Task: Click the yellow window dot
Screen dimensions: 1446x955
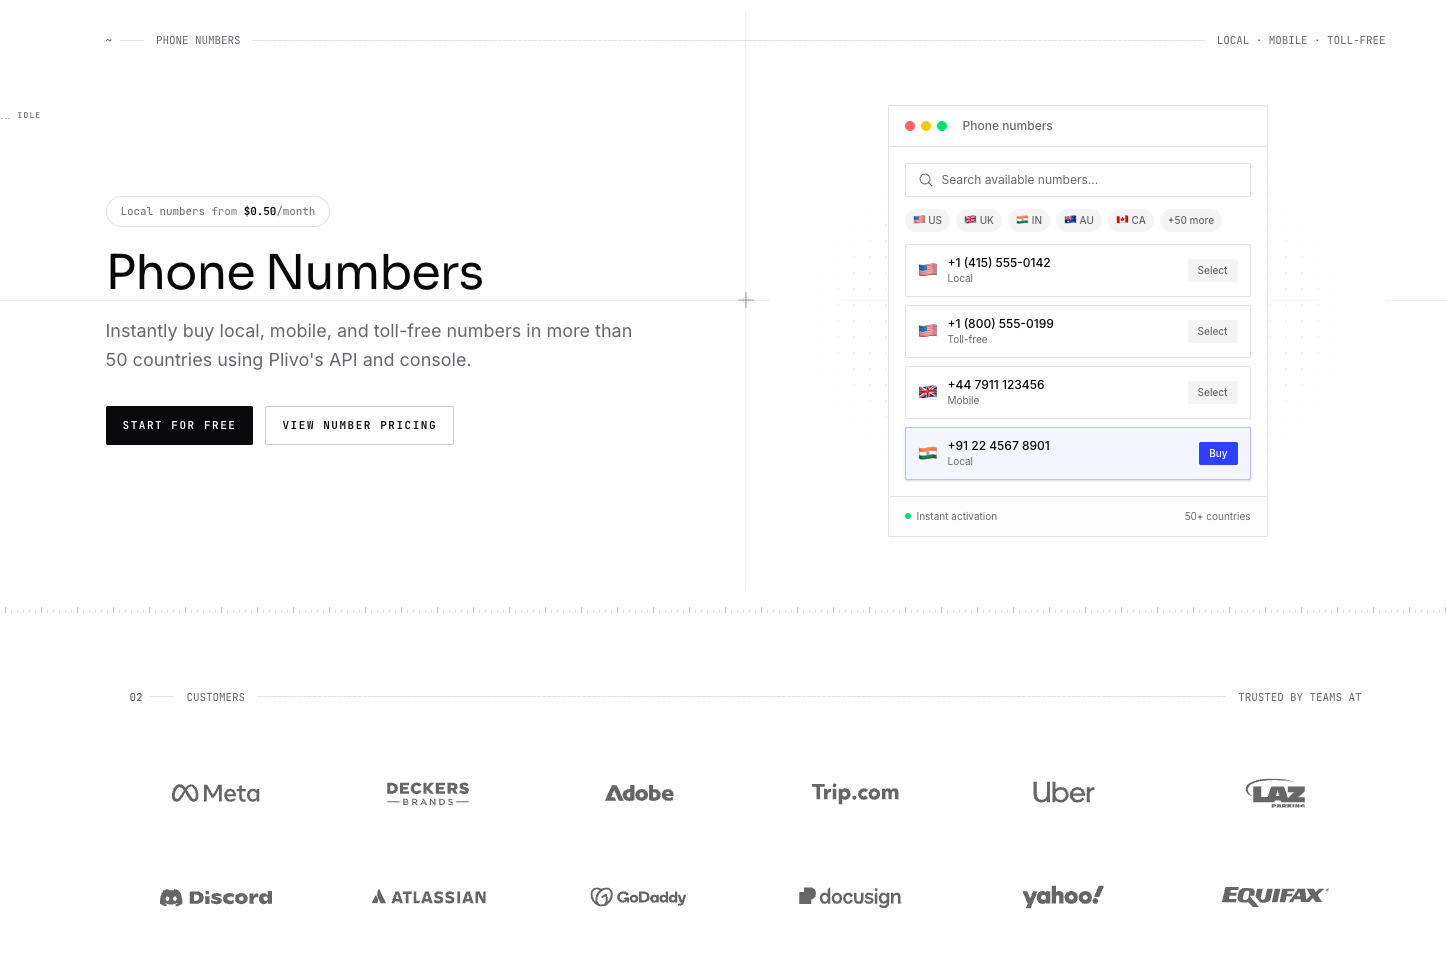Action: coord(926,126)
